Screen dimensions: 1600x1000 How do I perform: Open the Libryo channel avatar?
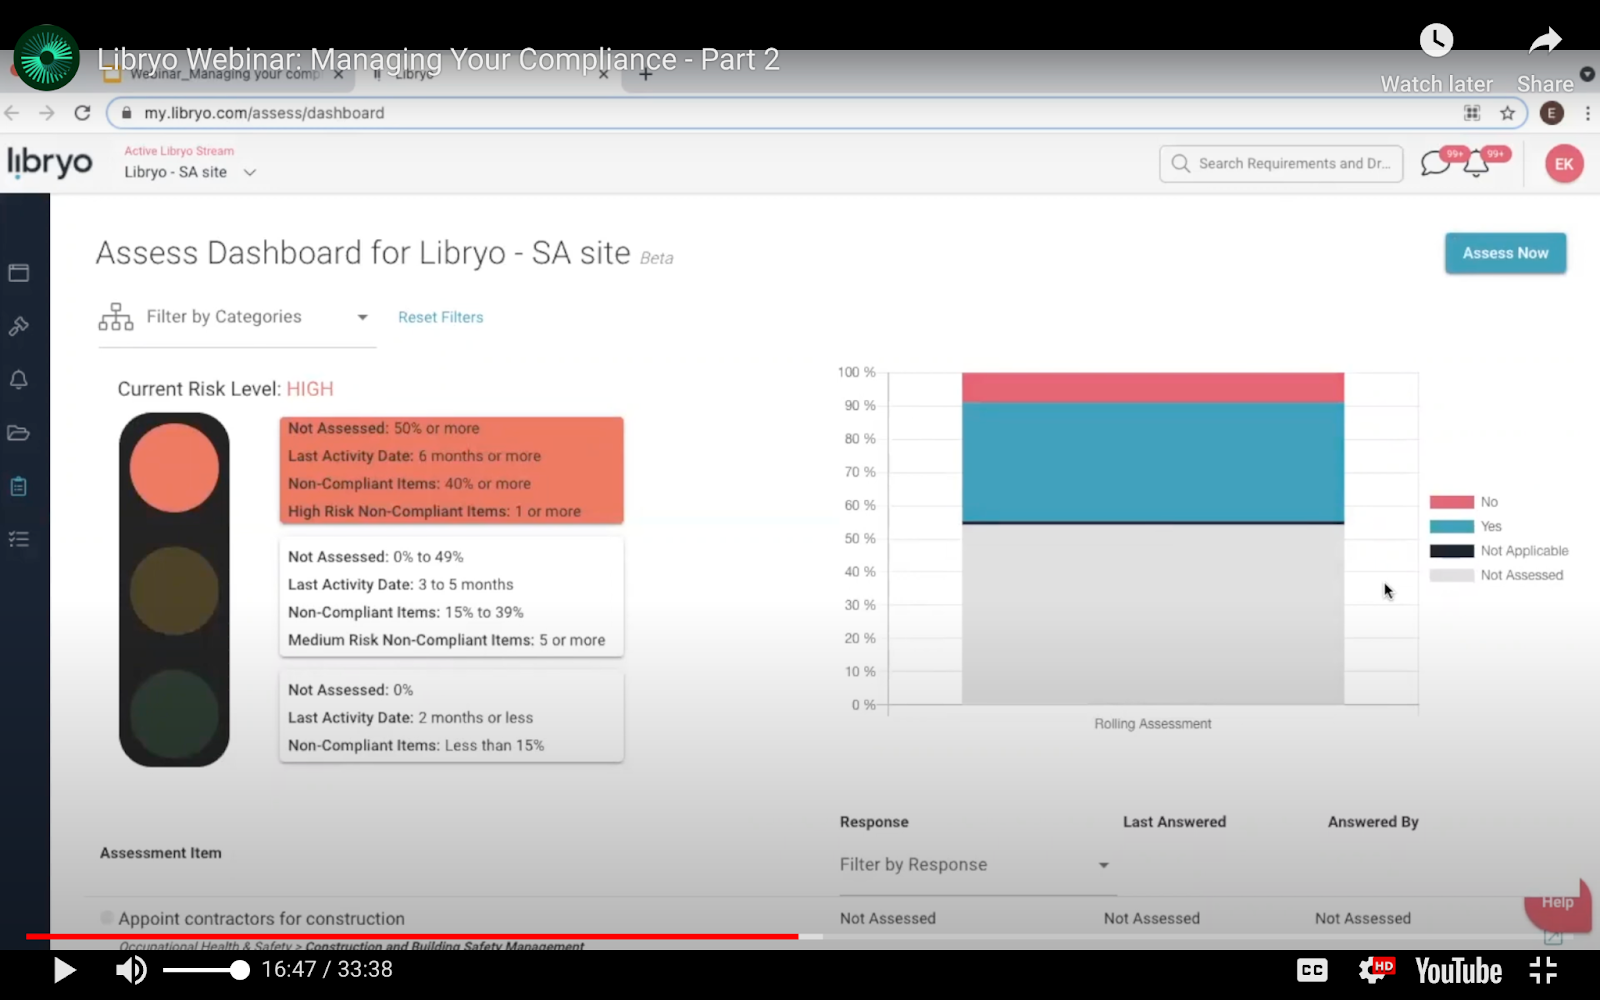pos(46,58)
